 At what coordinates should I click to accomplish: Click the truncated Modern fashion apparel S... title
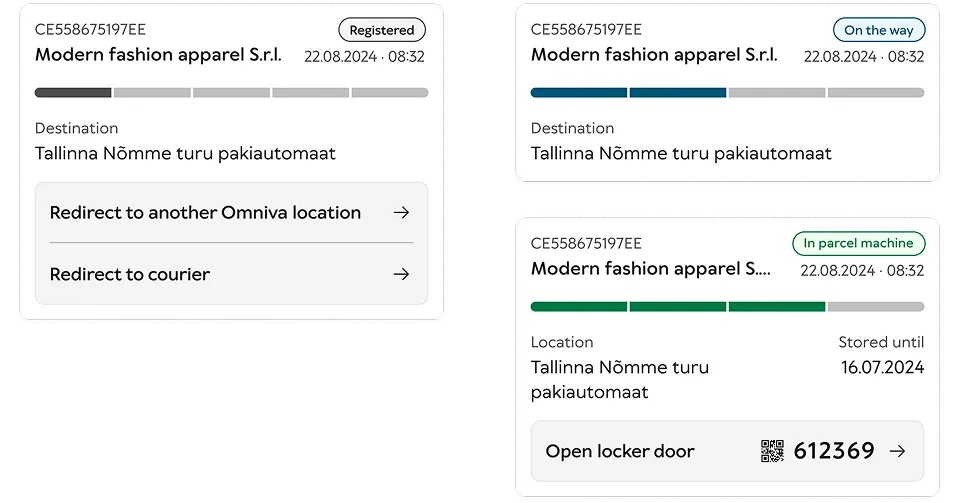tap(651, 269)
